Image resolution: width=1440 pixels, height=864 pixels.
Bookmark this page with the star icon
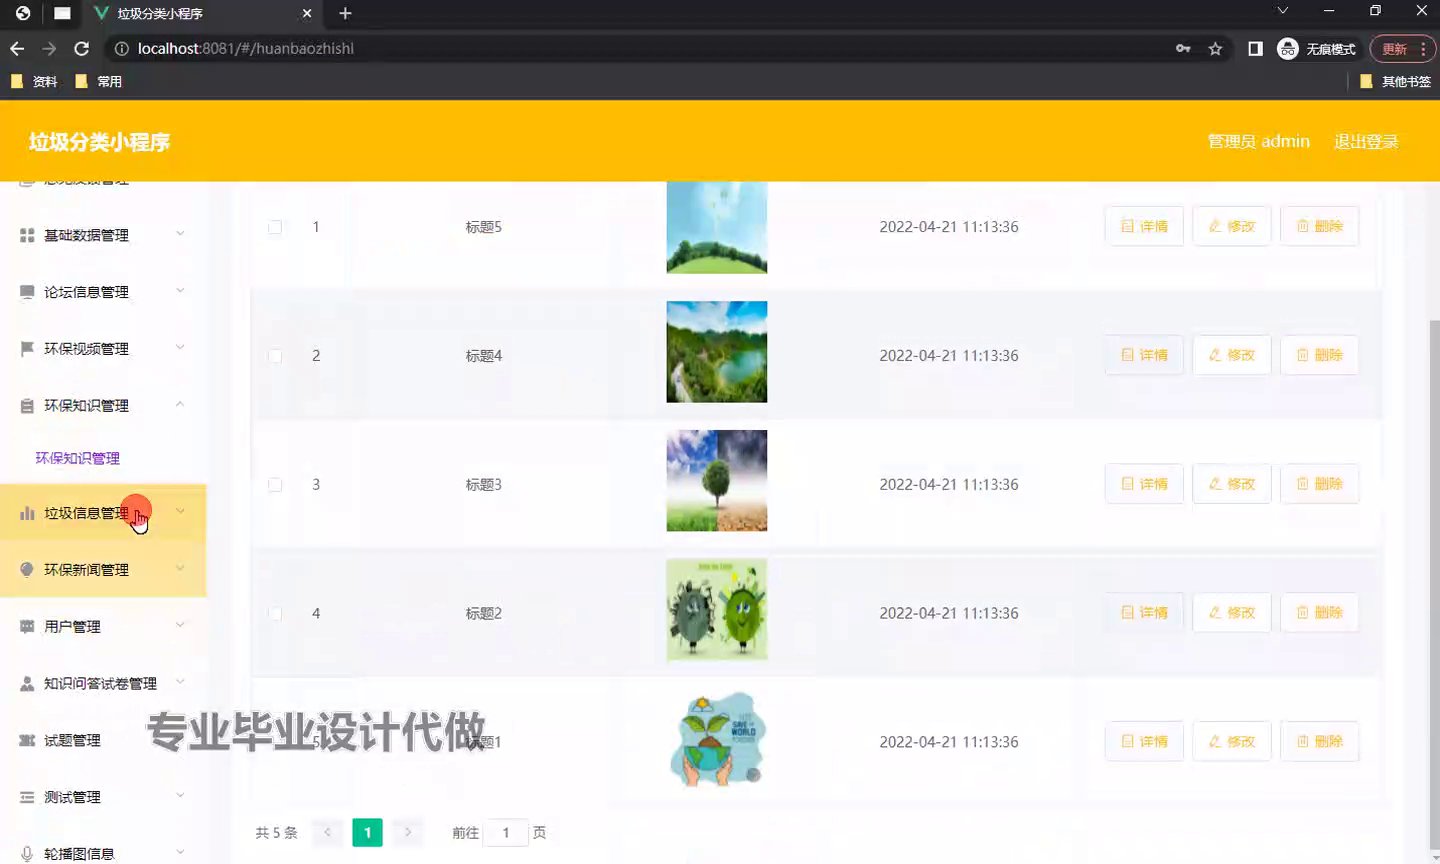[1215, 48]
